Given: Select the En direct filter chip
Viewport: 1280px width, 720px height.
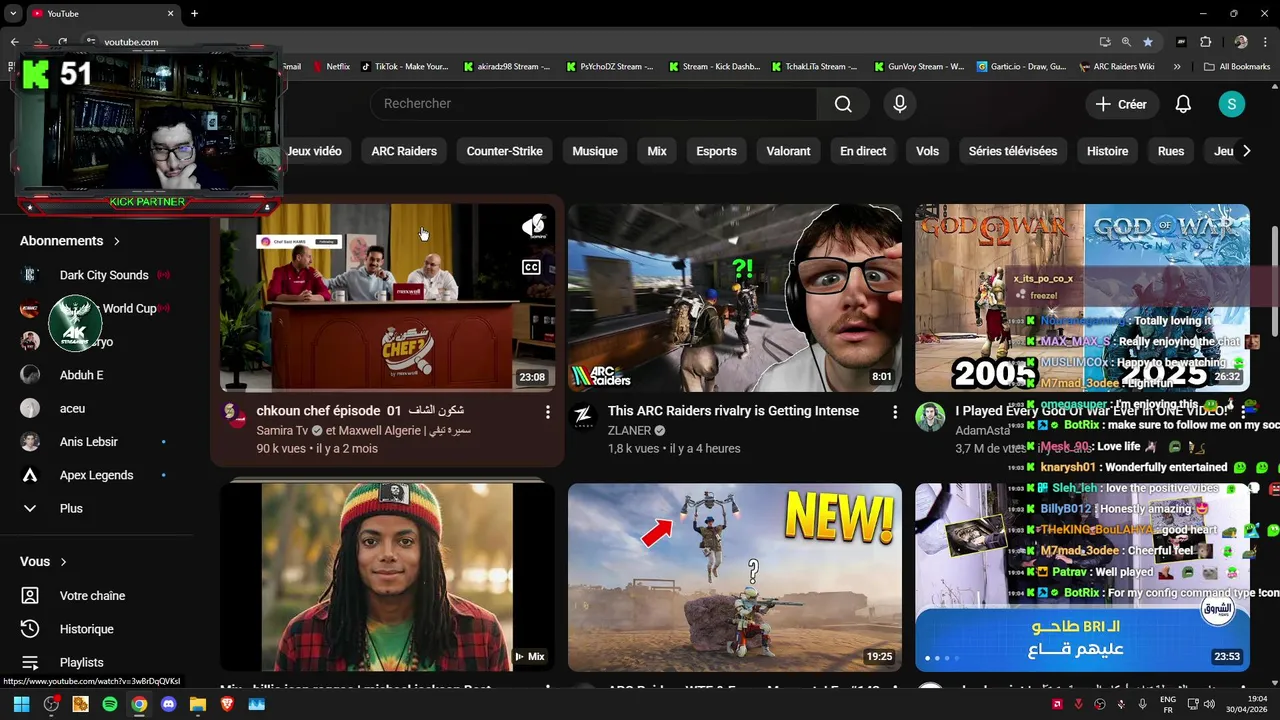Looking at the screenshot, I should coord(863,151).
